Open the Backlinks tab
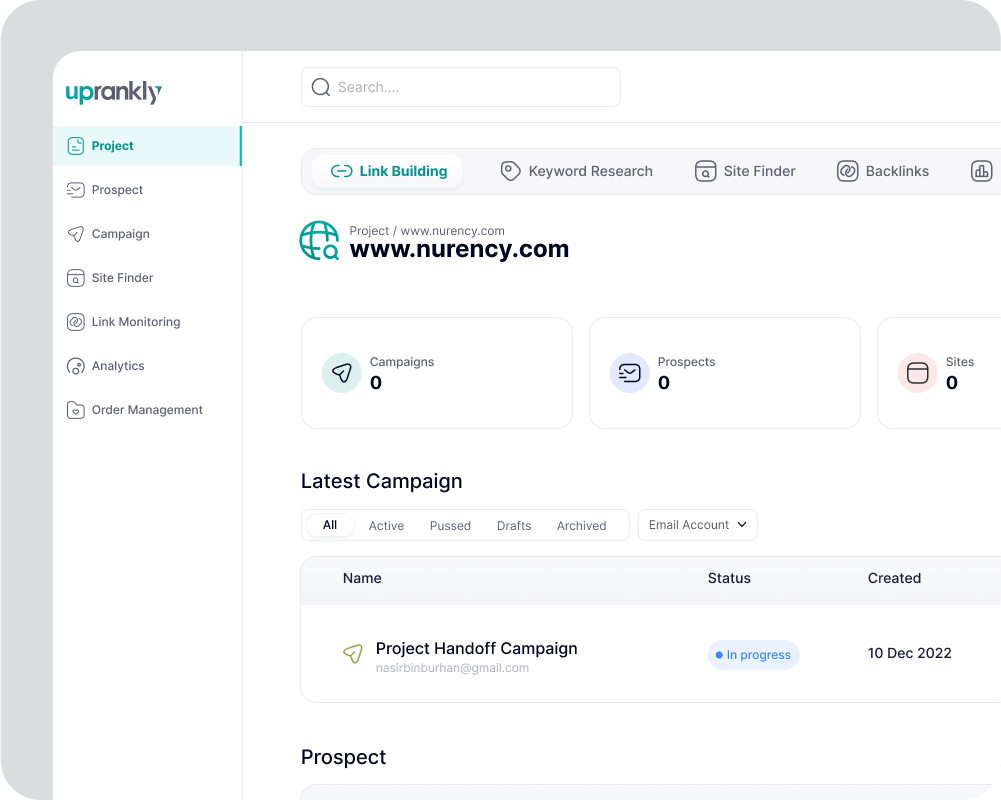 pos(883,171)
